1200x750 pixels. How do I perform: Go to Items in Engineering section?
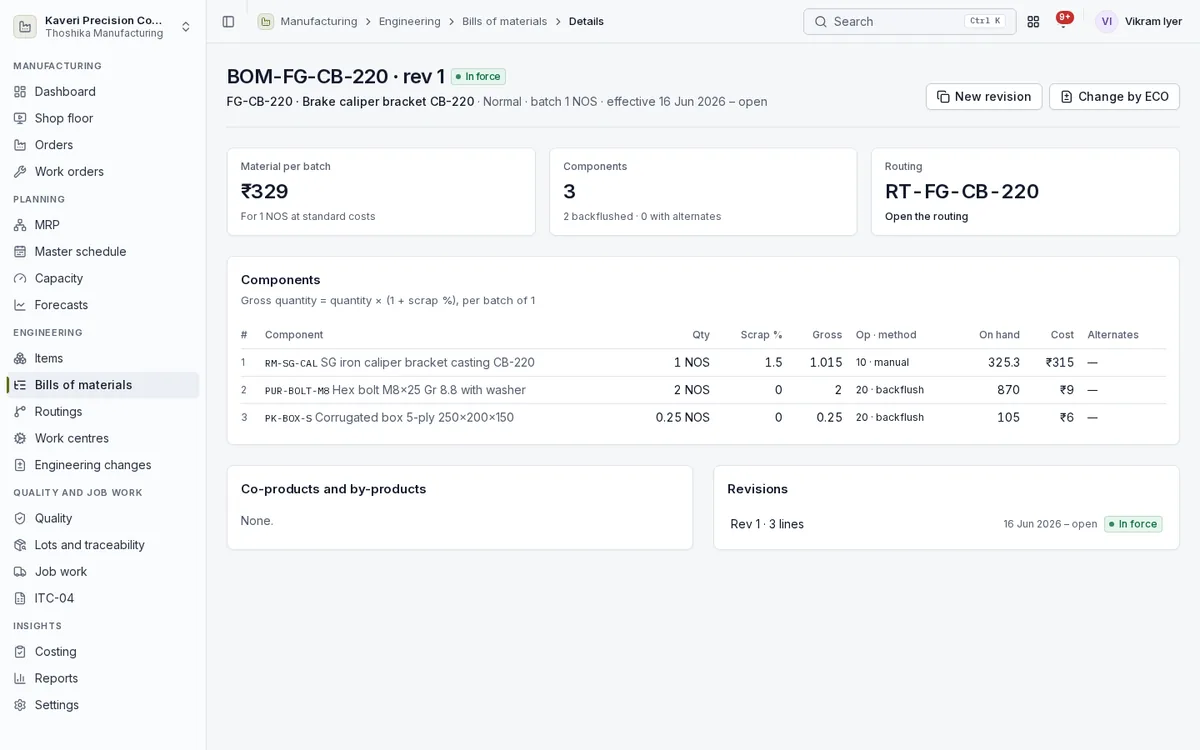(x=103, y=358)
